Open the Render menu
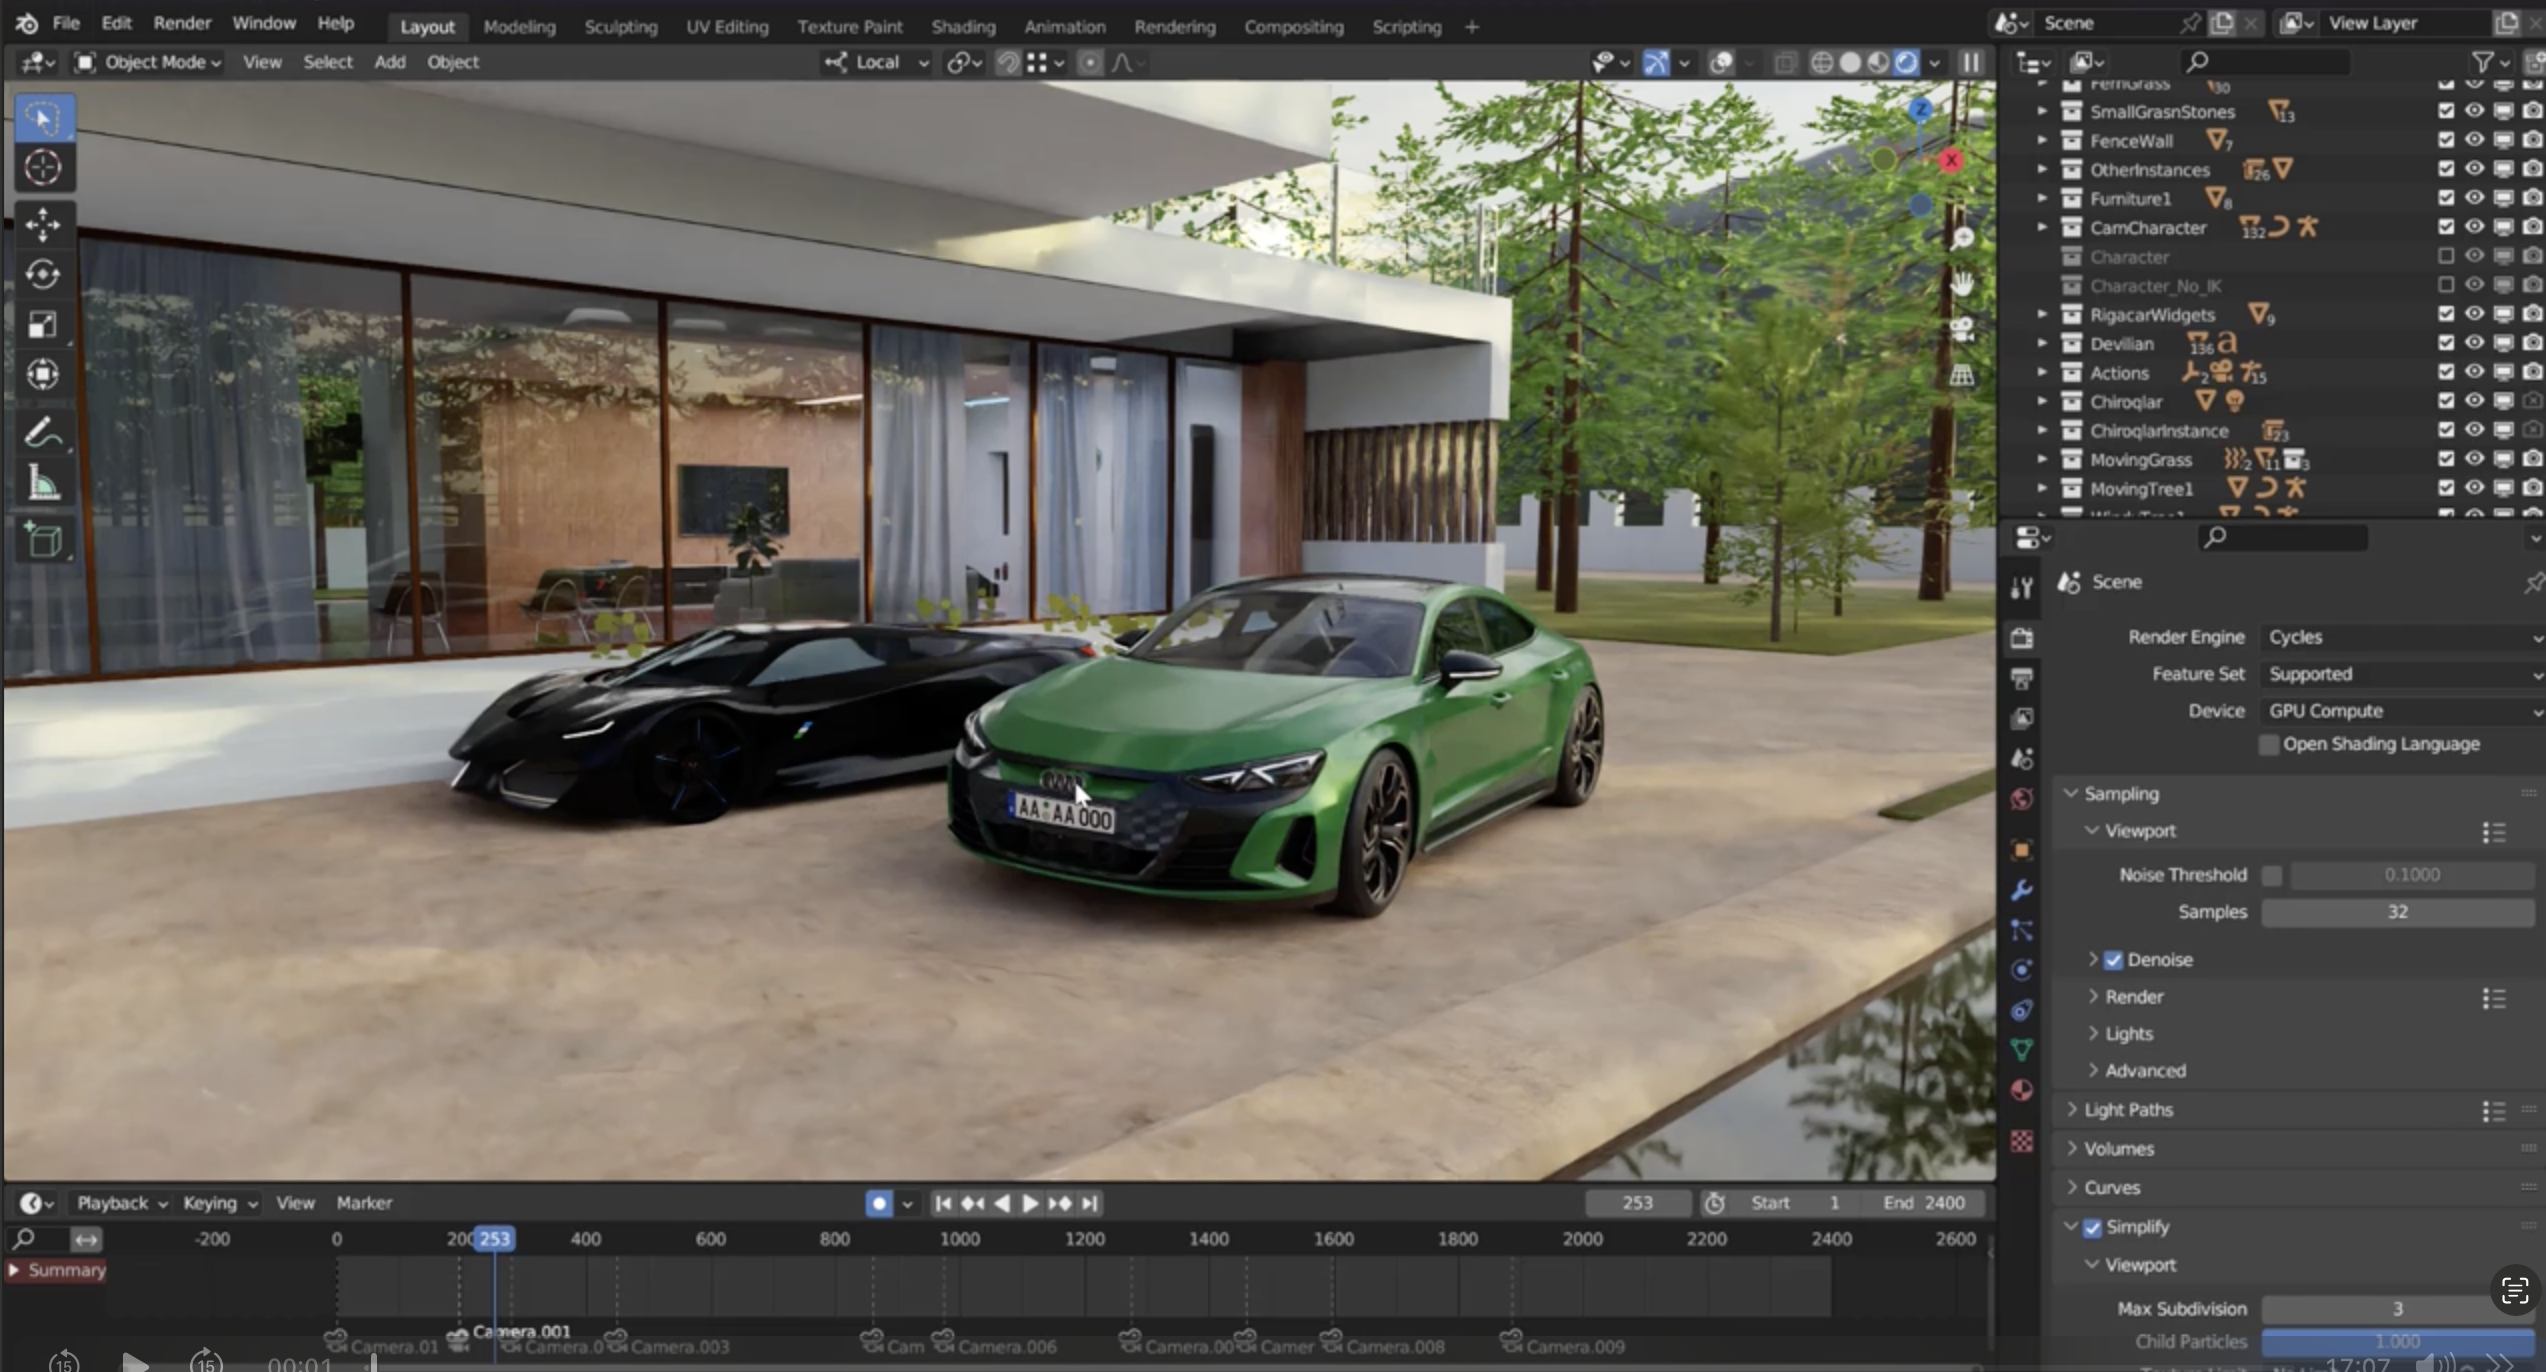 click(181, 23)
